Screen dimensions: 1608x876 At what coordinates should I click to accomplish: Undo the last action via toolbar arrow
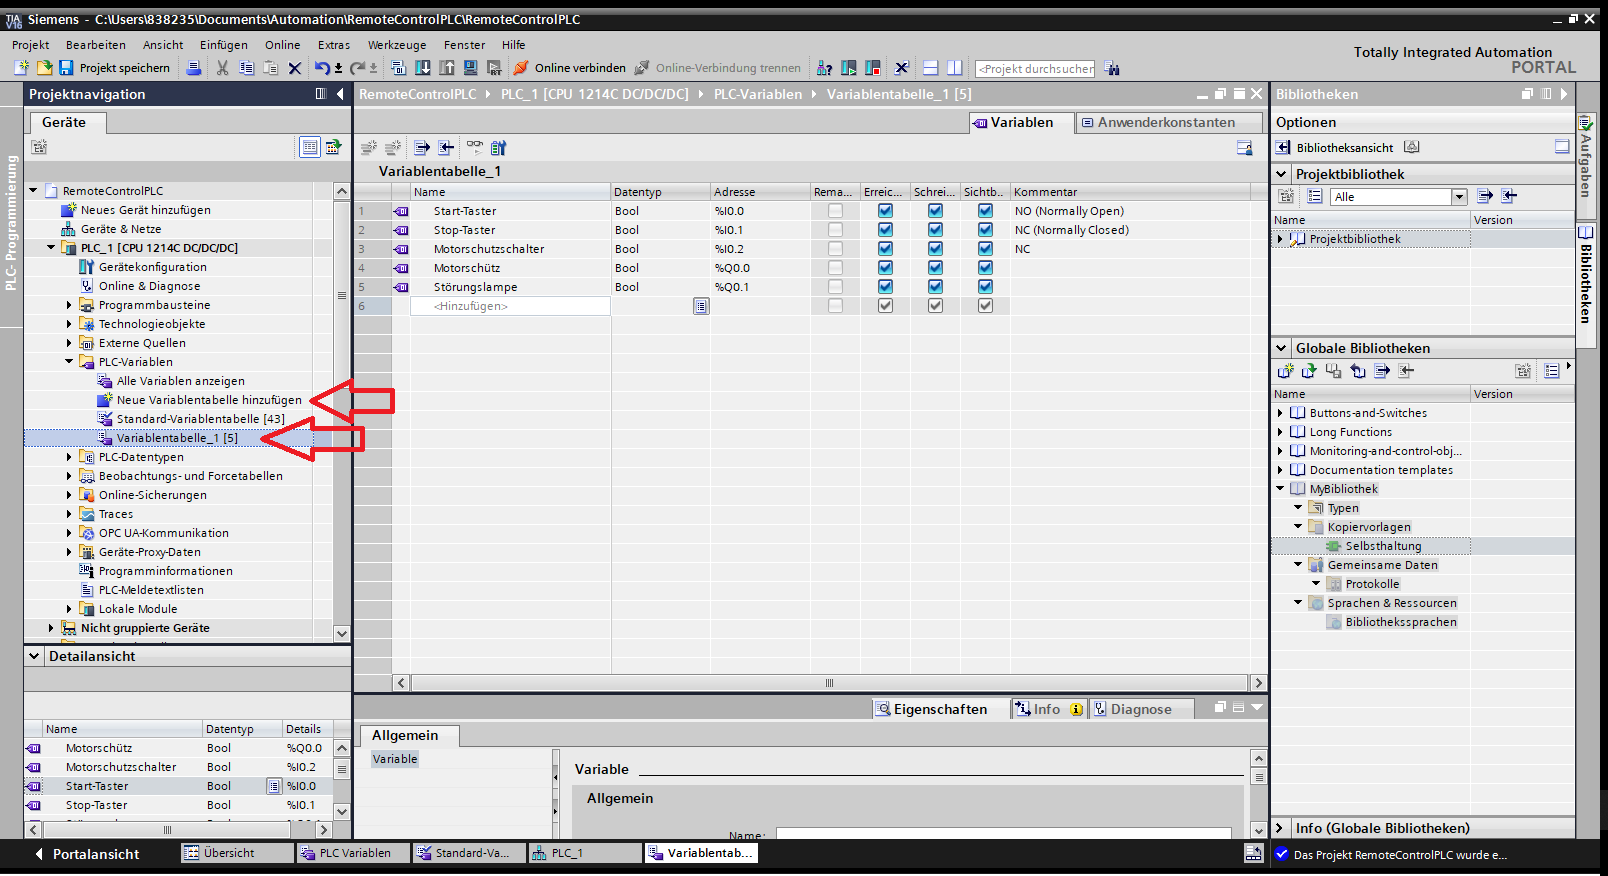322,68
